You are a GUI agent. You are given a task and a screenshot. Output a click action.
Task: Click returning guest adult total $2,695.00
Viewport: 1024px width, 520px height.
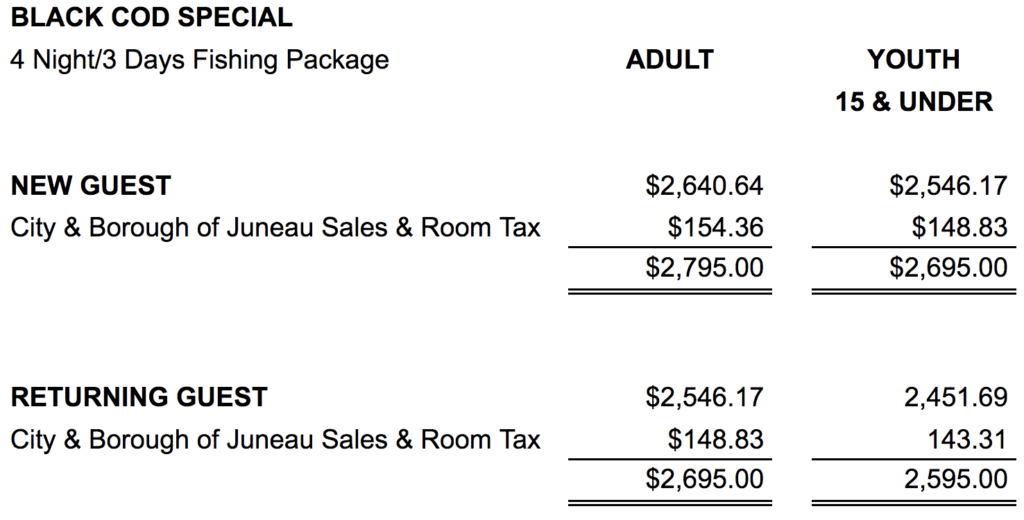(704, 479)
